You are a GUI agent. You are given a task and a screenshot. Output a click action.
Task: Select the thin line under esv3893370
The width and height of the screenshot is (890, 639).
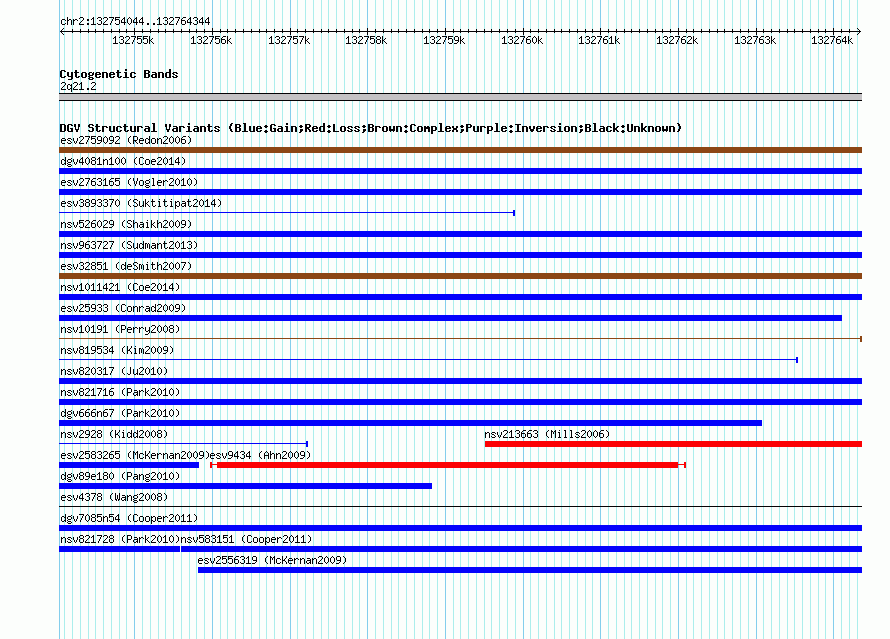click(x=287, y=213)
